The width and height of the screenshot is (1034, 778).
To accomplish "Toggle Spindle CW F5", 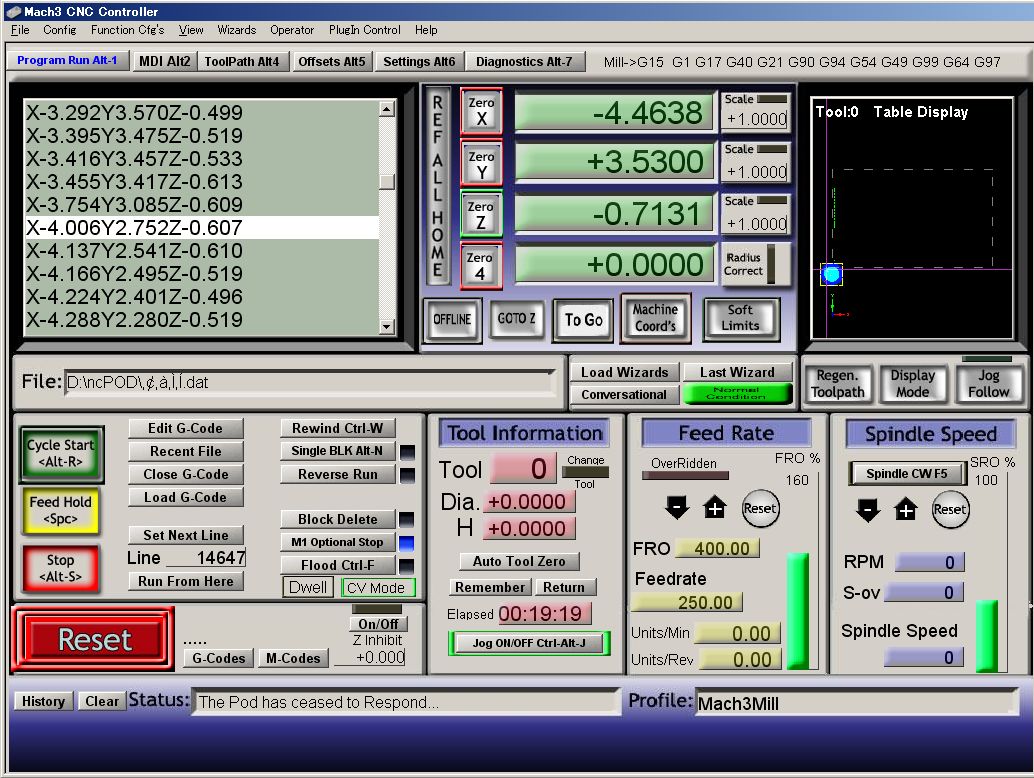I will 907,473.
